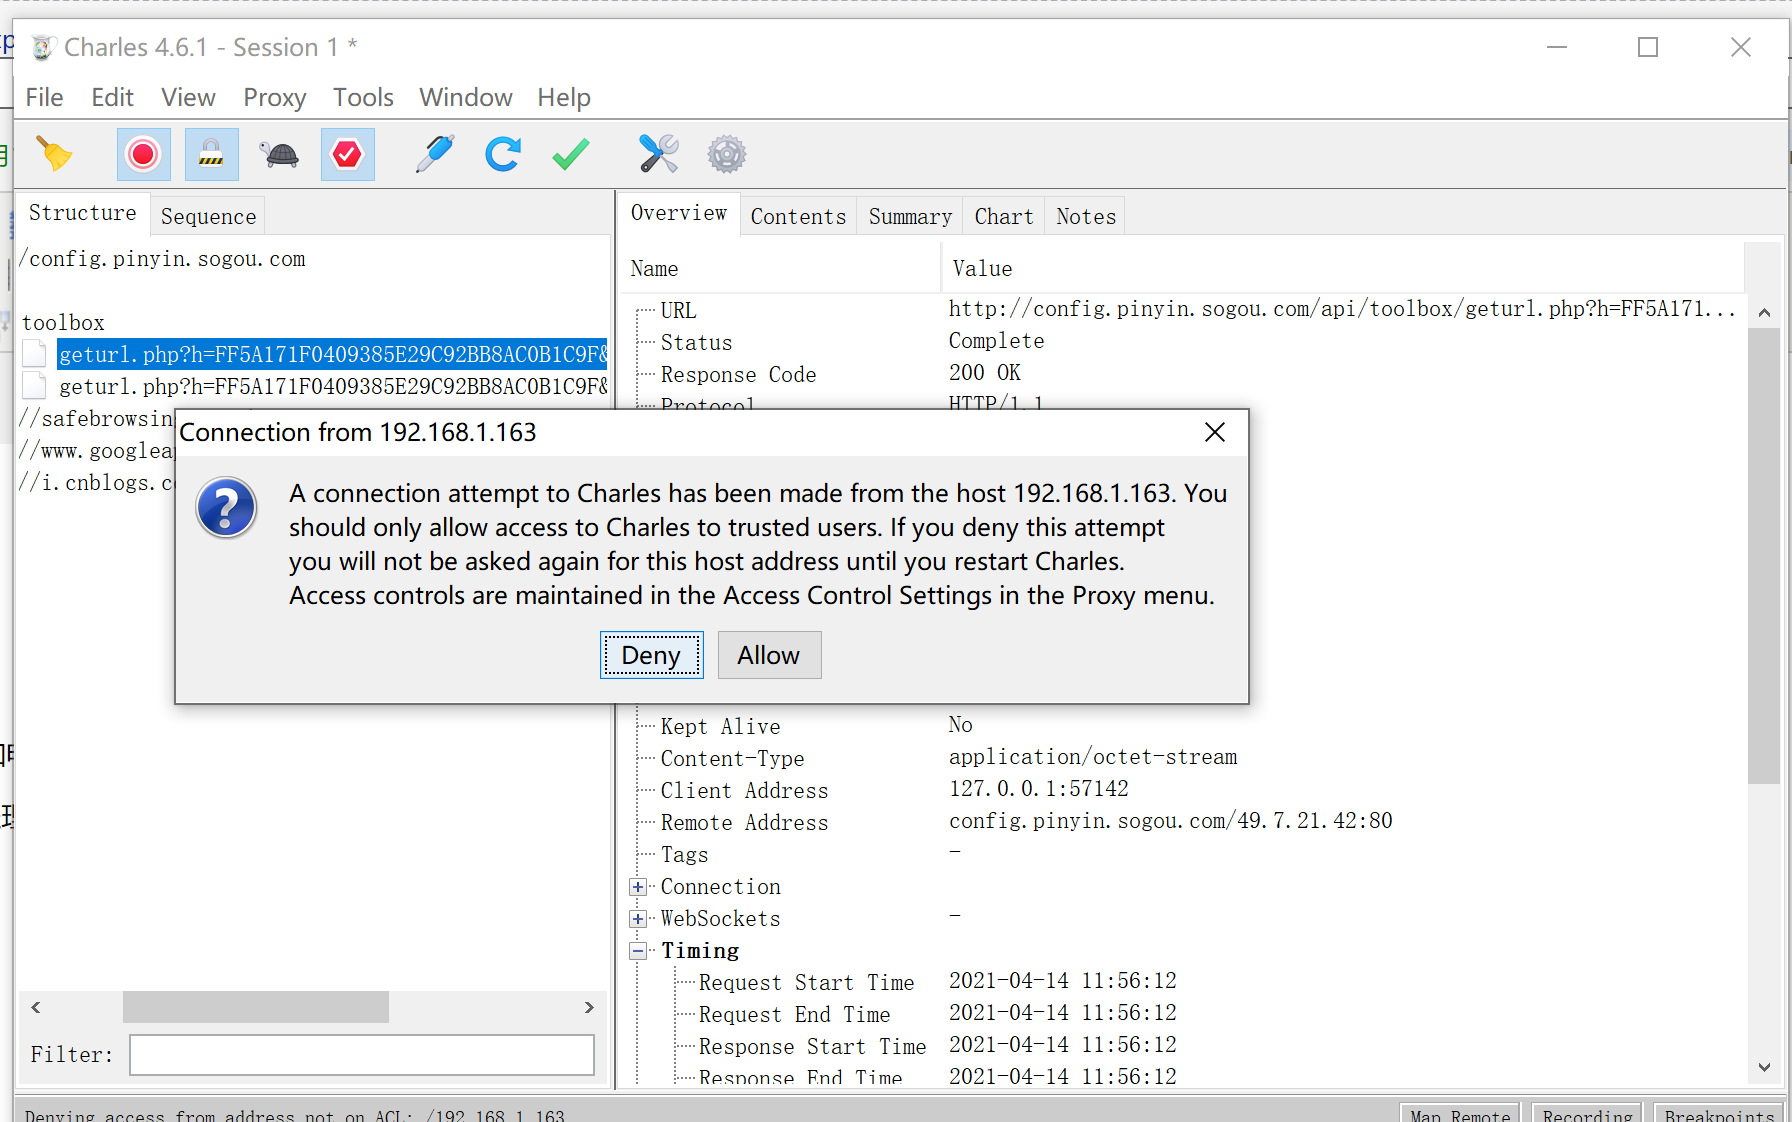Click the Recording status button
The width and height of the screenshot is (1792, 1122).
click(x=1587, y=1113)
